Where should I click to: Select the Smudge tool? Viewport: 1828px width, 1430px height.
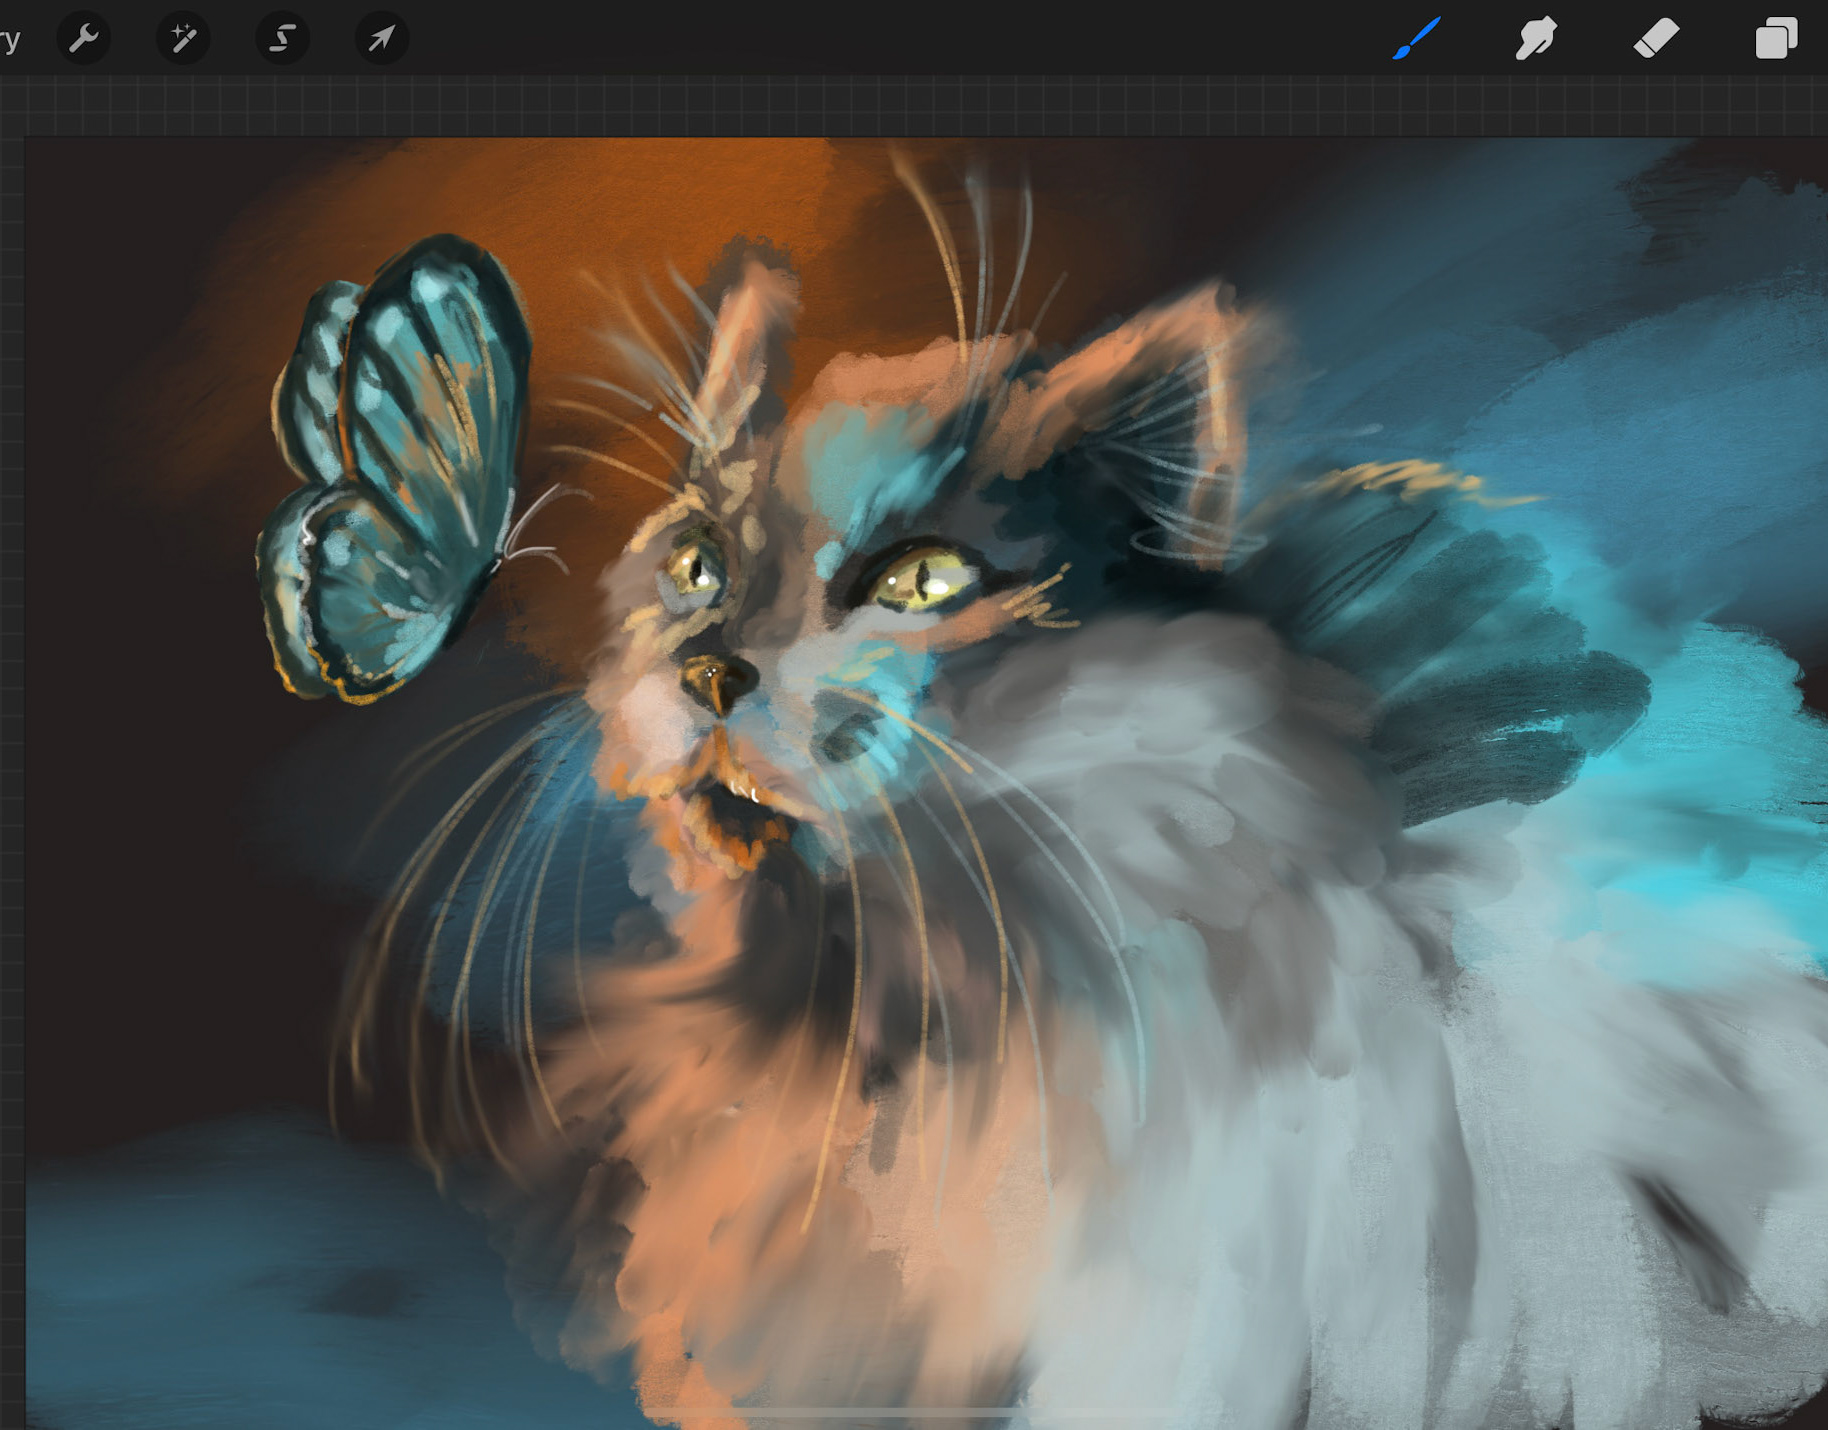point(1536,38)
